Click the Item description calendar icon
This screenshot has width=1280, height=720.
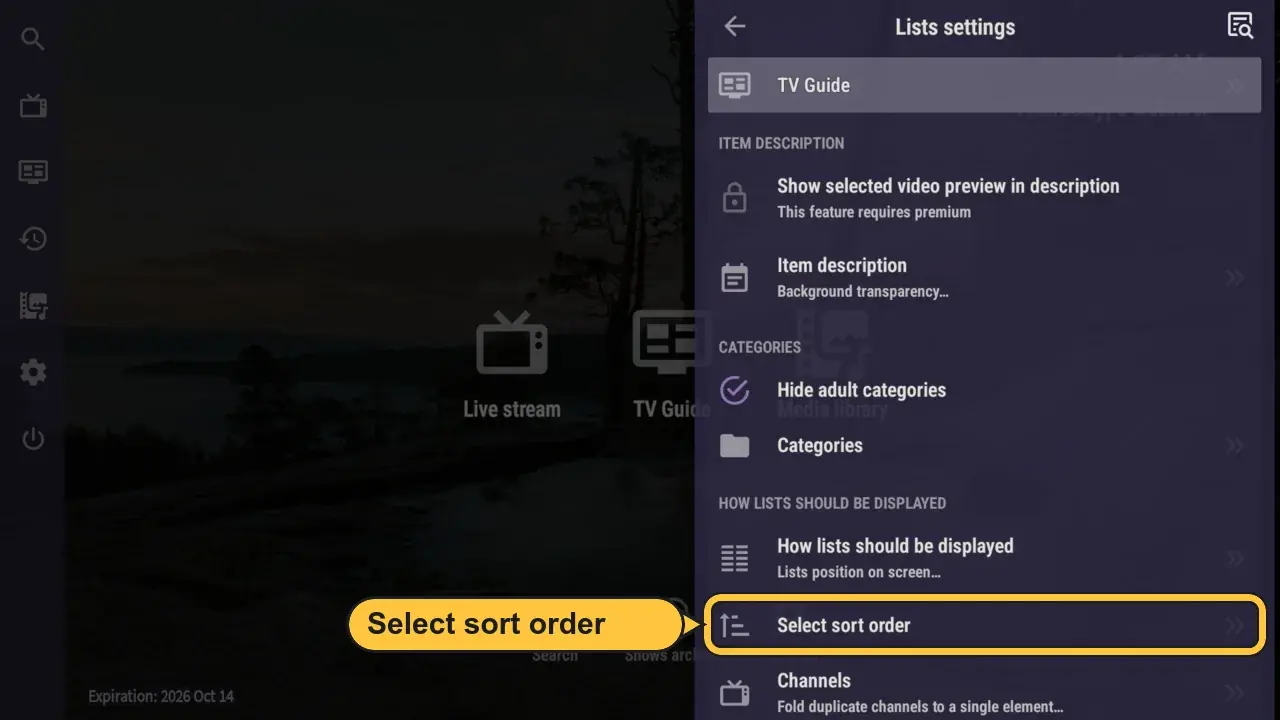pos(735,277)
